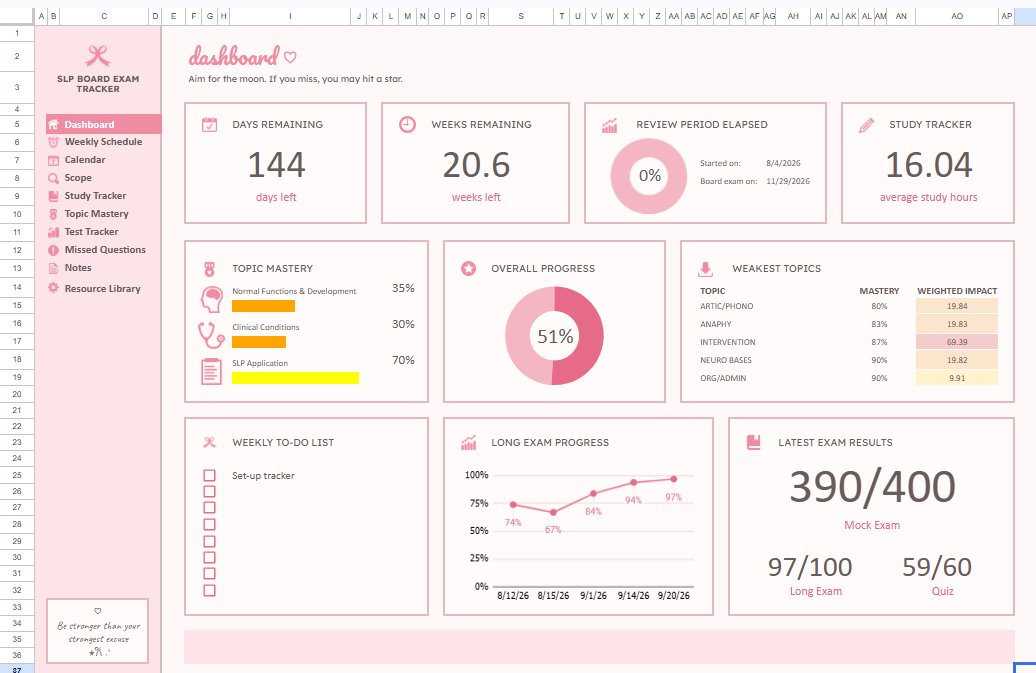Select the orange Normal Functions mastery bar

263,306
